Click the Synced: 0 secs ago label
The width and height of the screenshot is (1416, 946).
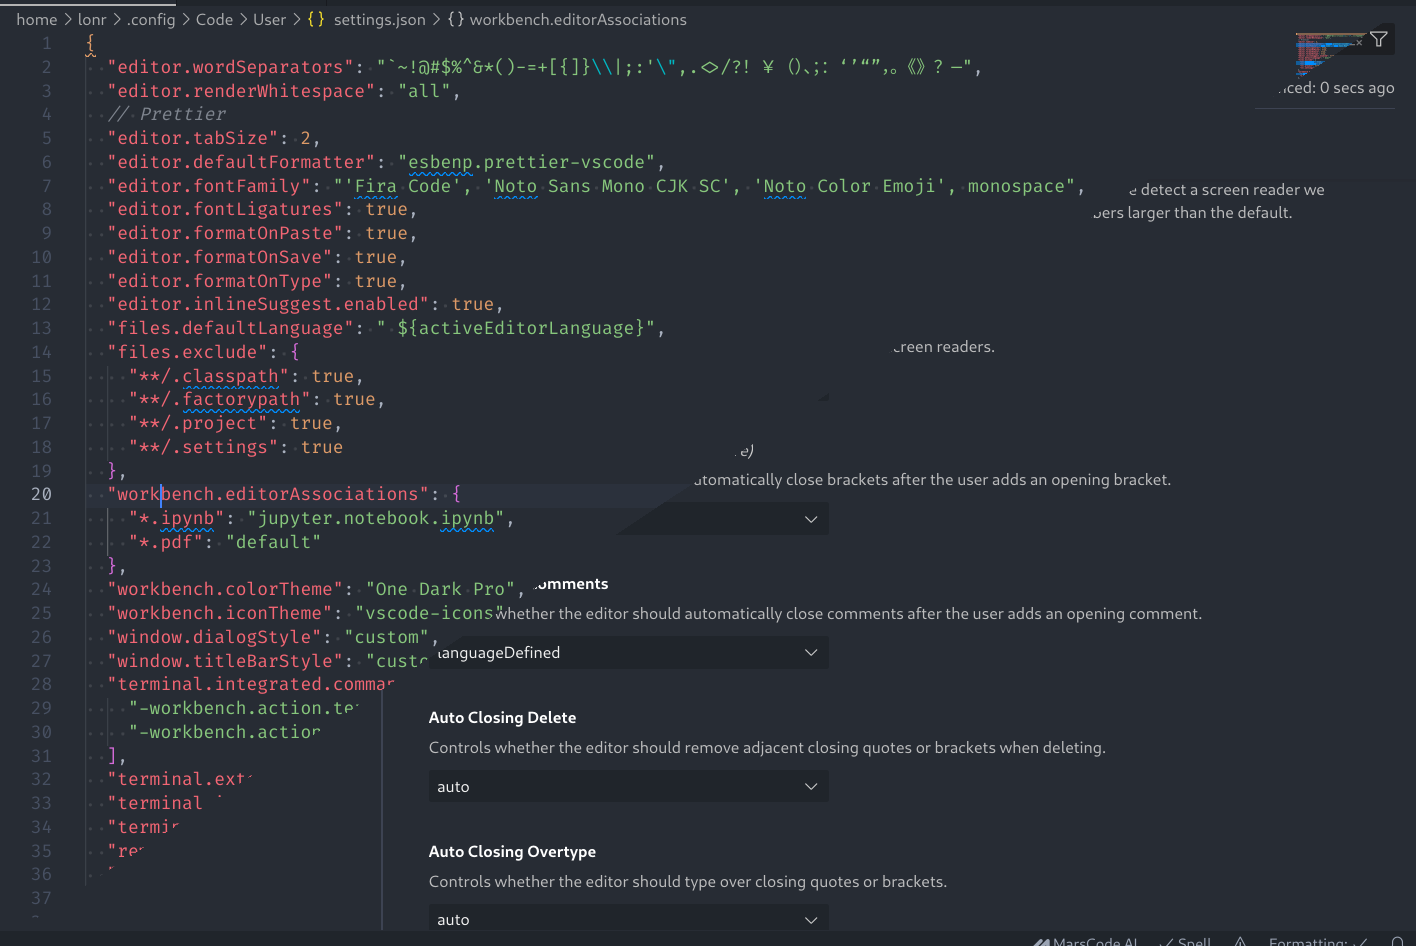click(x=1338, y=87)
